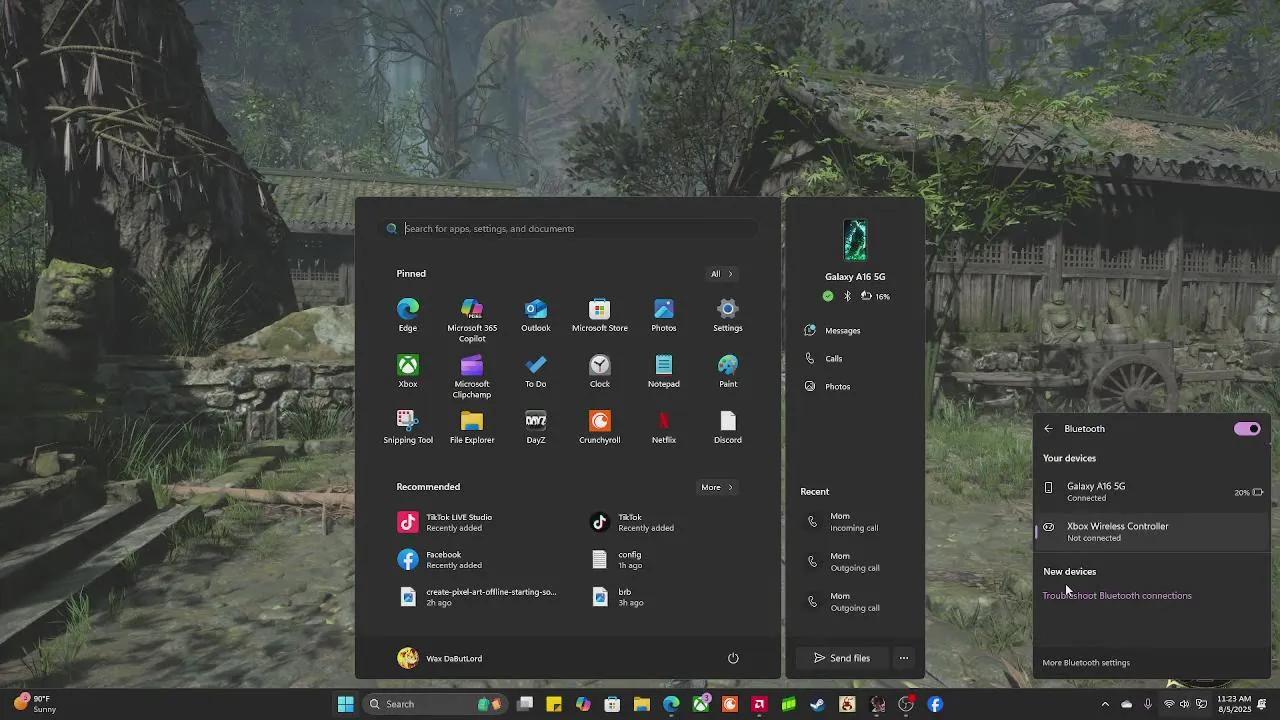1280x720 pixels.
Task: Launch Paint from pinned apps
Action: tap(728, 371)
